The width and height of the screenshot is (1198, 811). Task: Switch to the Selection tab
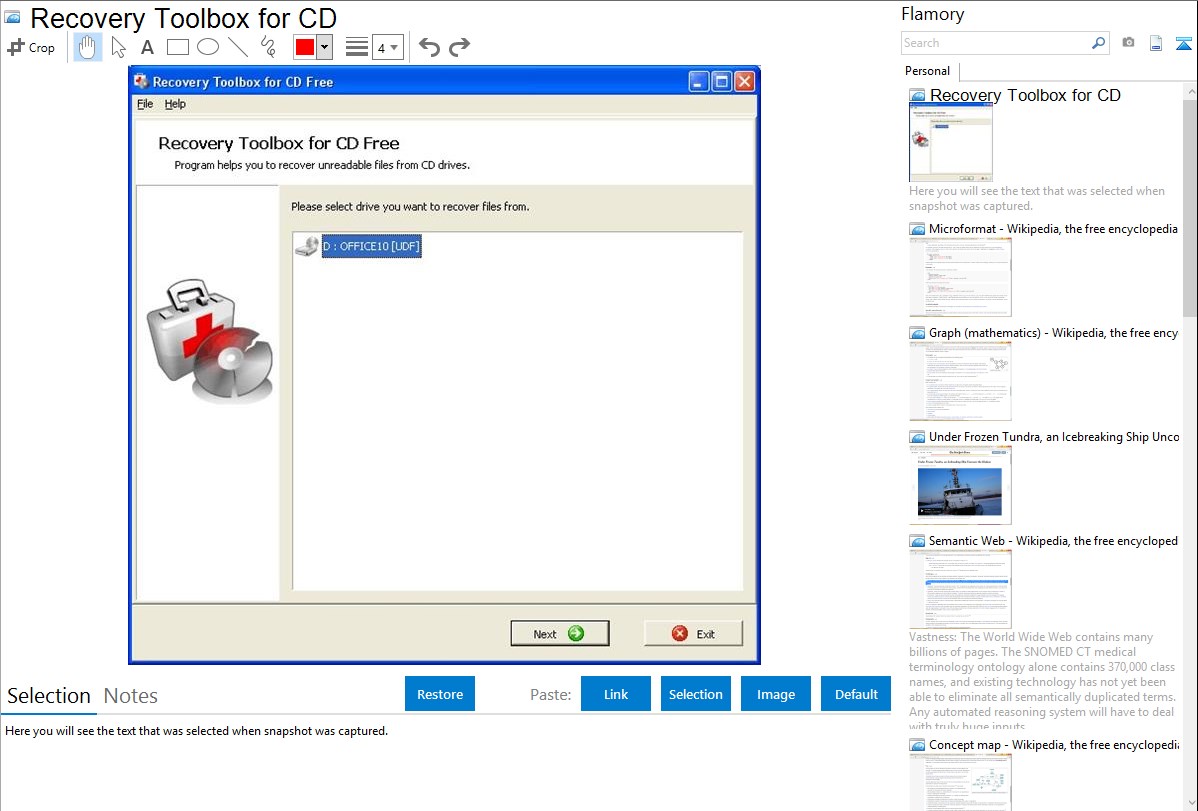49,696
